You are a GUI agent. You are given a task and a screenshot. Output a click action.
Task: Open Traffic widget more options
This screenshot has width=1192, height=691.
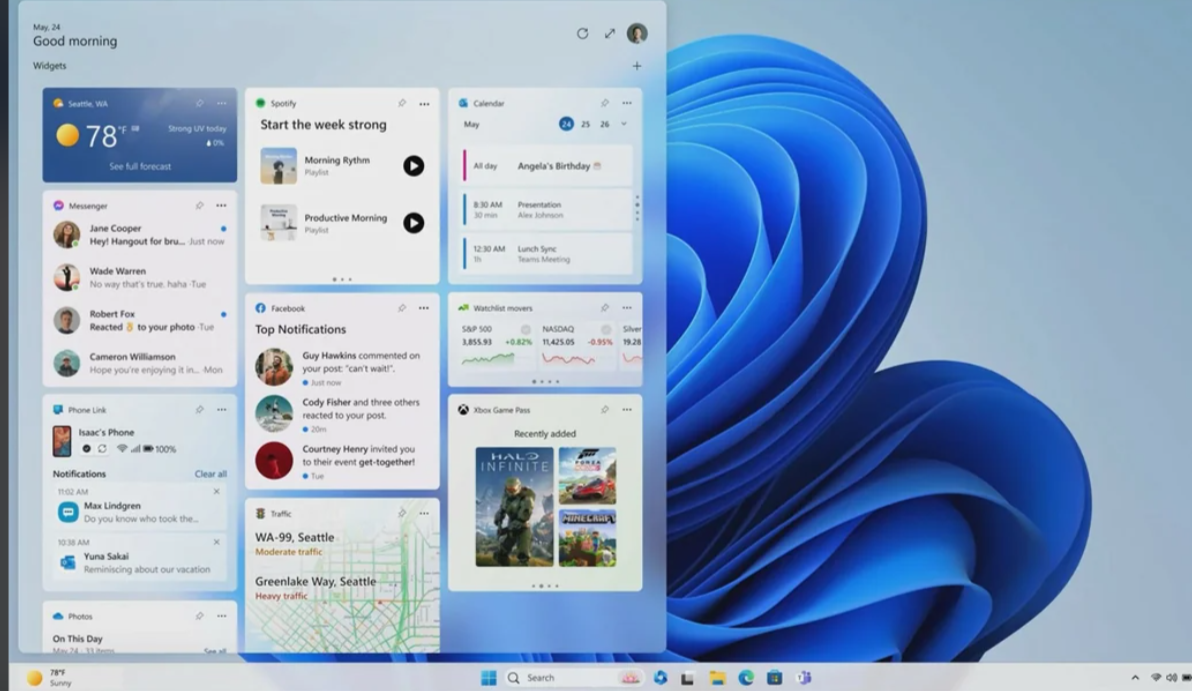tap(424, 513)
